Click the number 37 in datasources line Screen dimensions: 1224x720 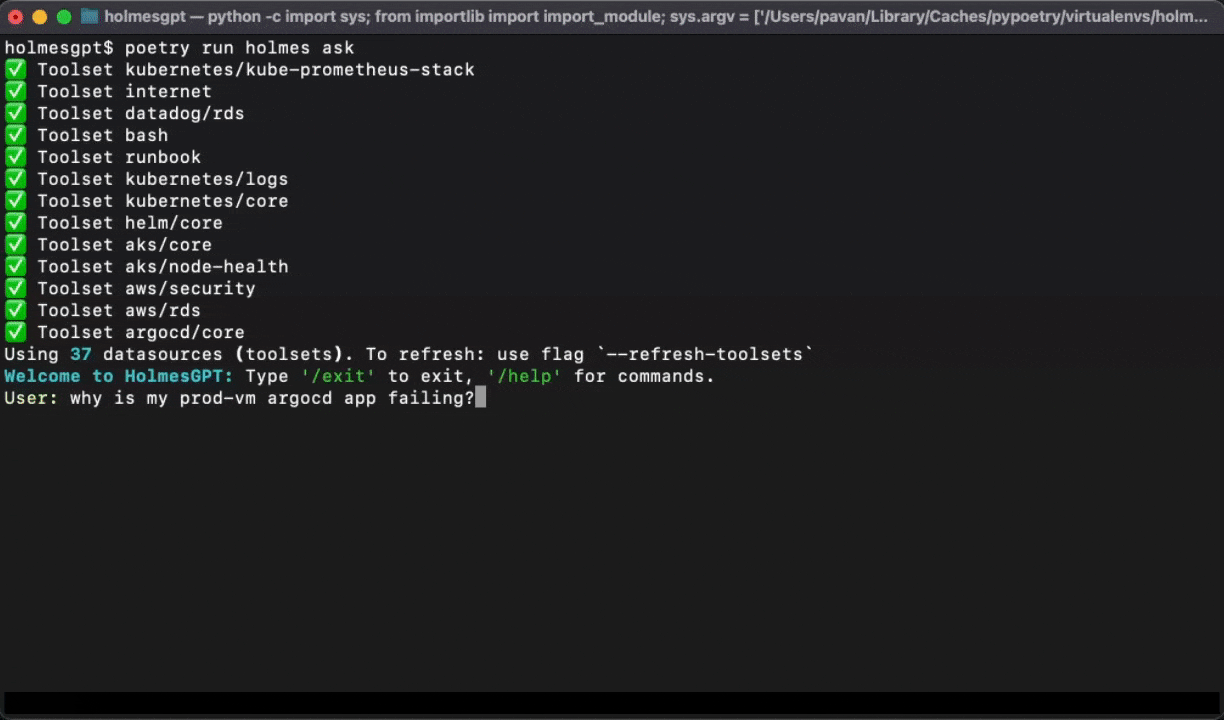pos(80,355)
